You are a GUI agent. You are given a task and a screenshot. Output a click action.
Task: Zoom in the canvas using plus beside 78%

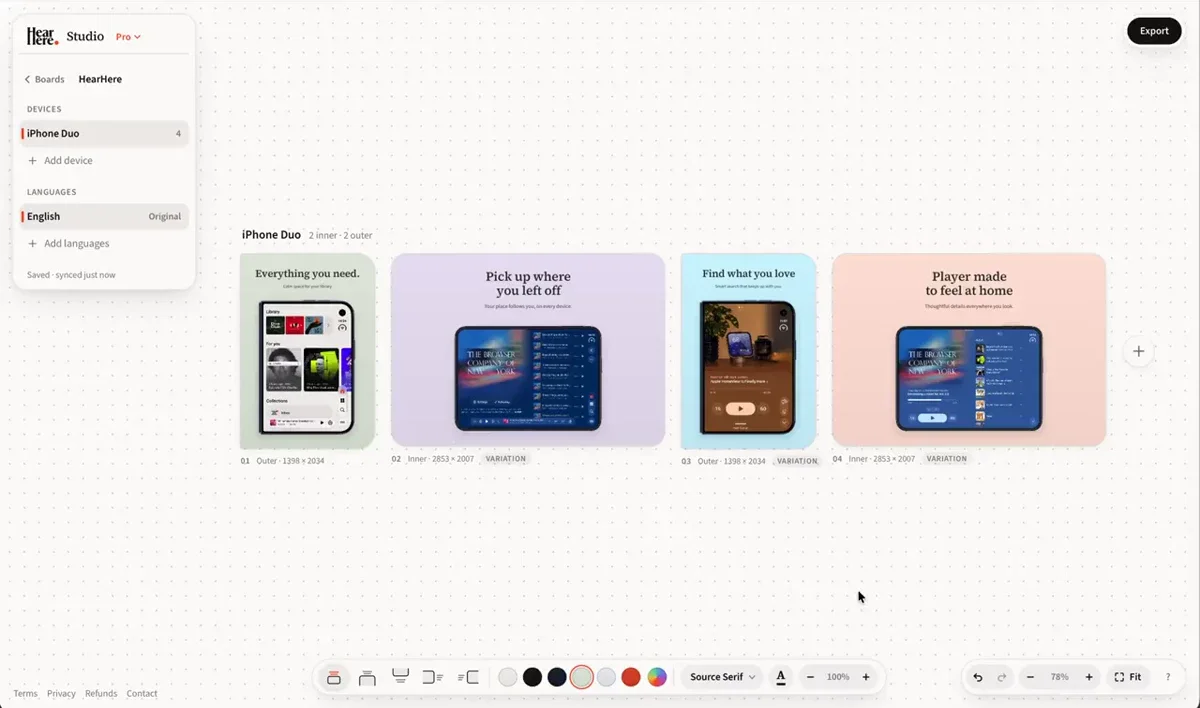[1089, 677]
